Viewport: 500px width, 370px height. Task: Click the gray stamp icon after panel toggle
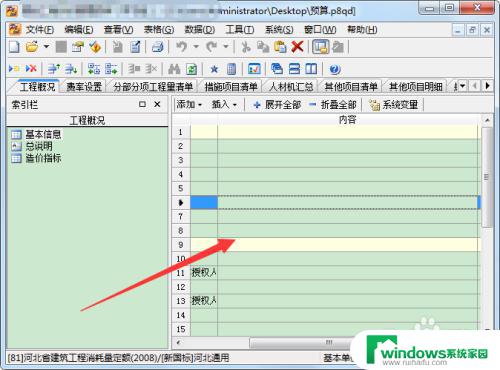338,47
